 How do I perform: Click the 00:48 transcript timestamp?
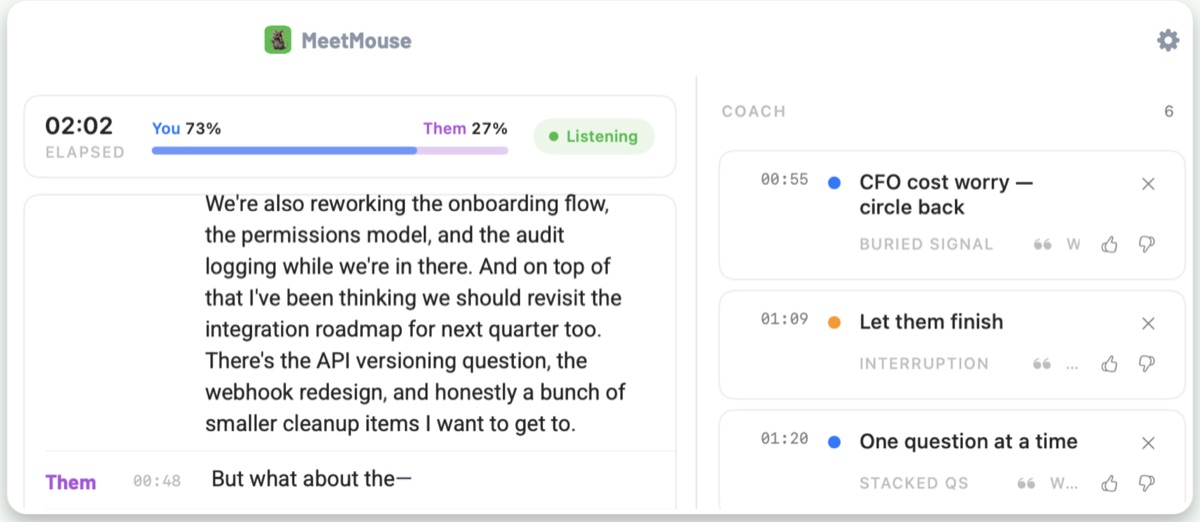point(157,481)
